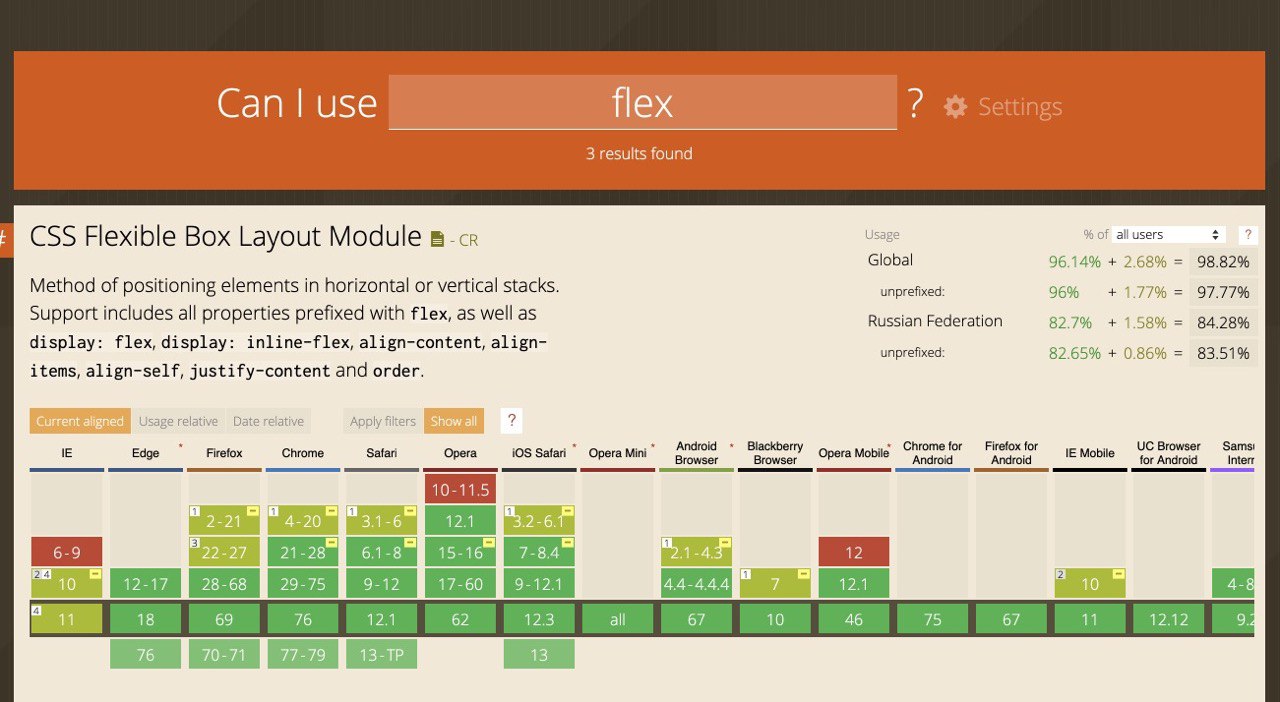This screenshot has width=1280, height=702.
Task: Click the Chrome for Android 75 cell
Action: pyautogui.click(x=933, y=619)
